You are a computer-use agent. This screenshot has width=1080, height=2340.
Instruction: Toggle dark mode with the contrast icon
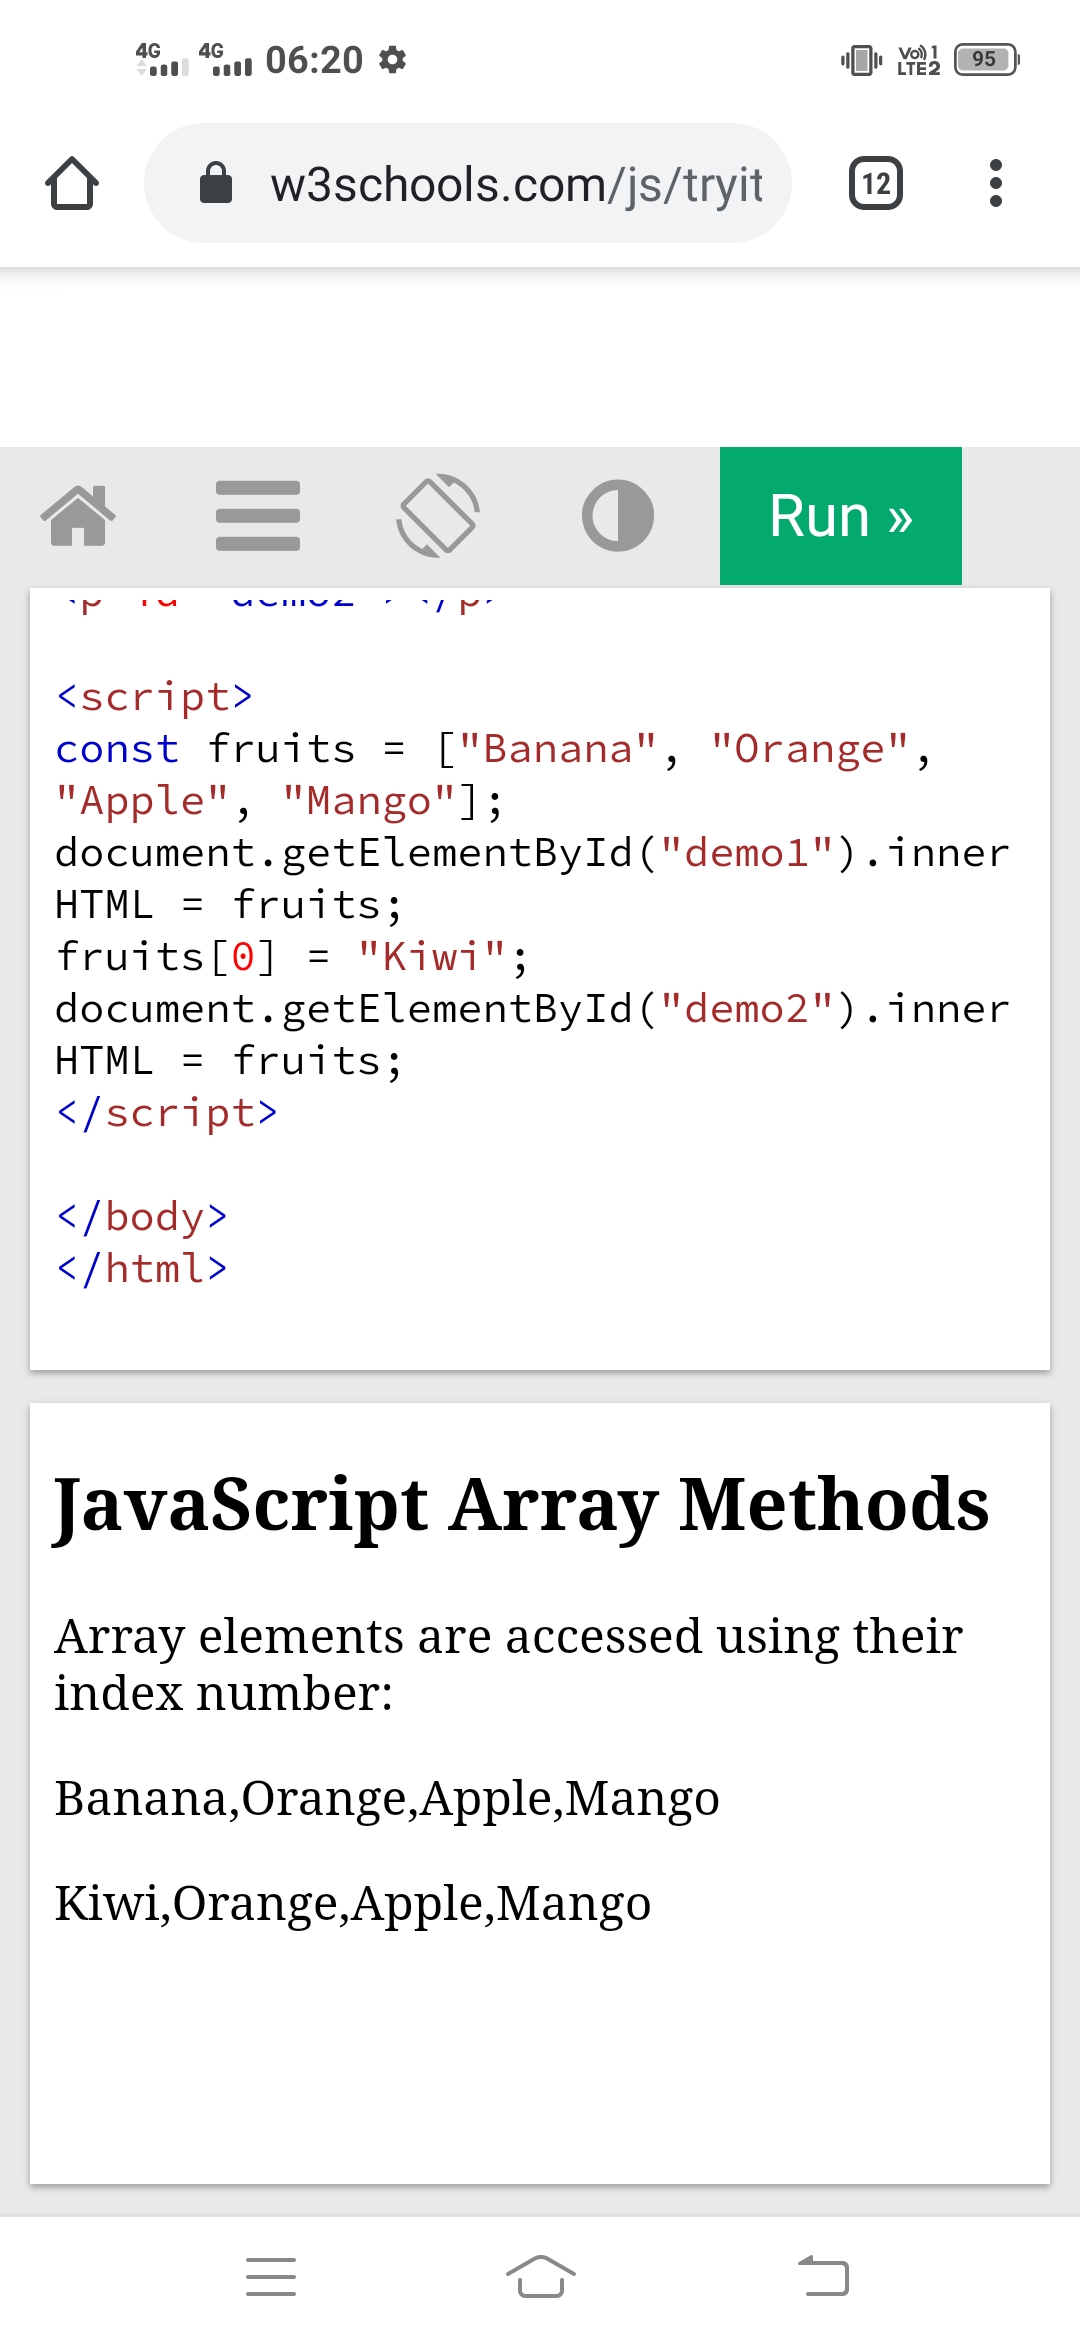pos(618,516)
